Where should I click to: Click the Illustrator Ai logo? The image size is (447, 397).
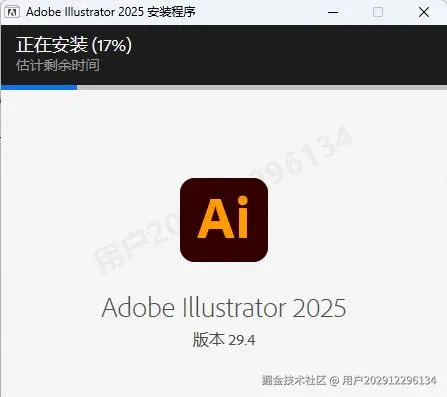[x=224, y=220]
